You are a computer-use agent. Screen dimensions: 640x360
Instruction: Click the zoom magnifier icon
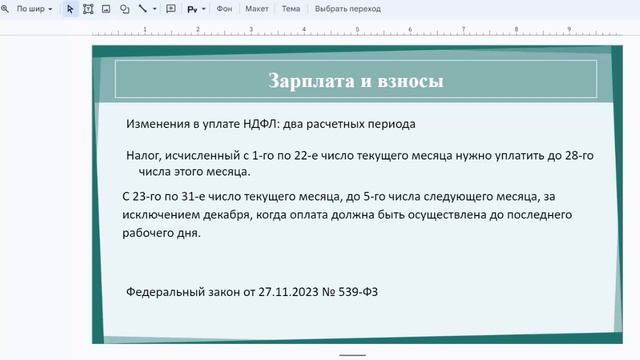coord(4,9)
